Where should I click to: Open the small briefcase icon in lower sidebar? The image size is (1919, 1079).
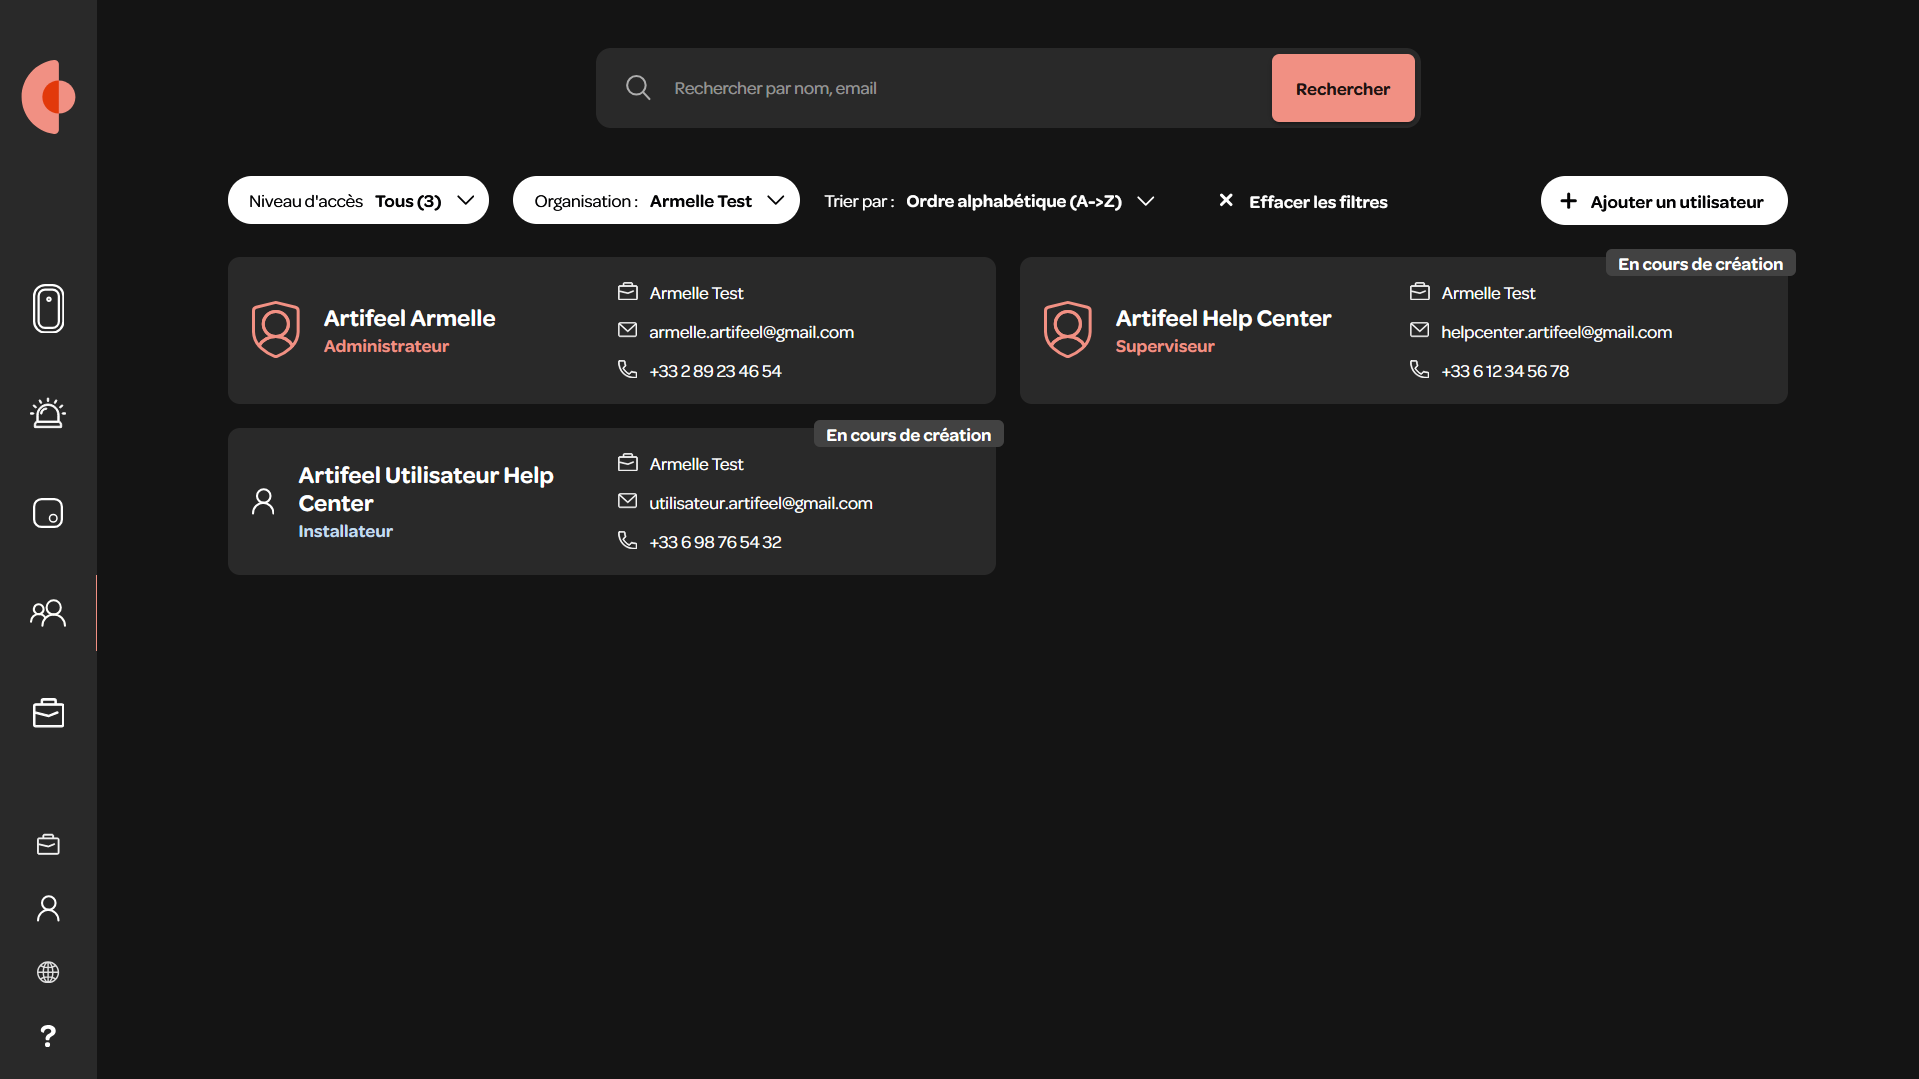pyautogui.click(x=48, y=845)
